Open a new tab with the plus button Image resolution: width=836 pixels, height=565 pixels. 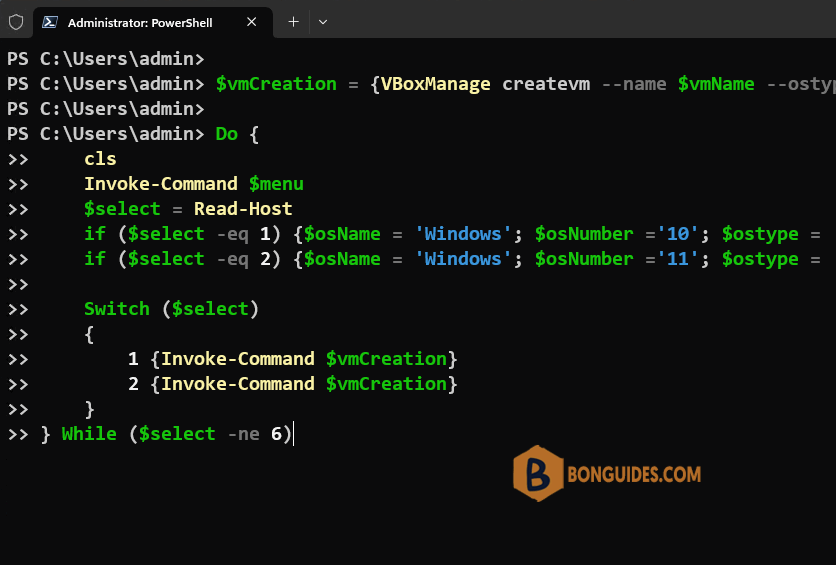[293, 22]
